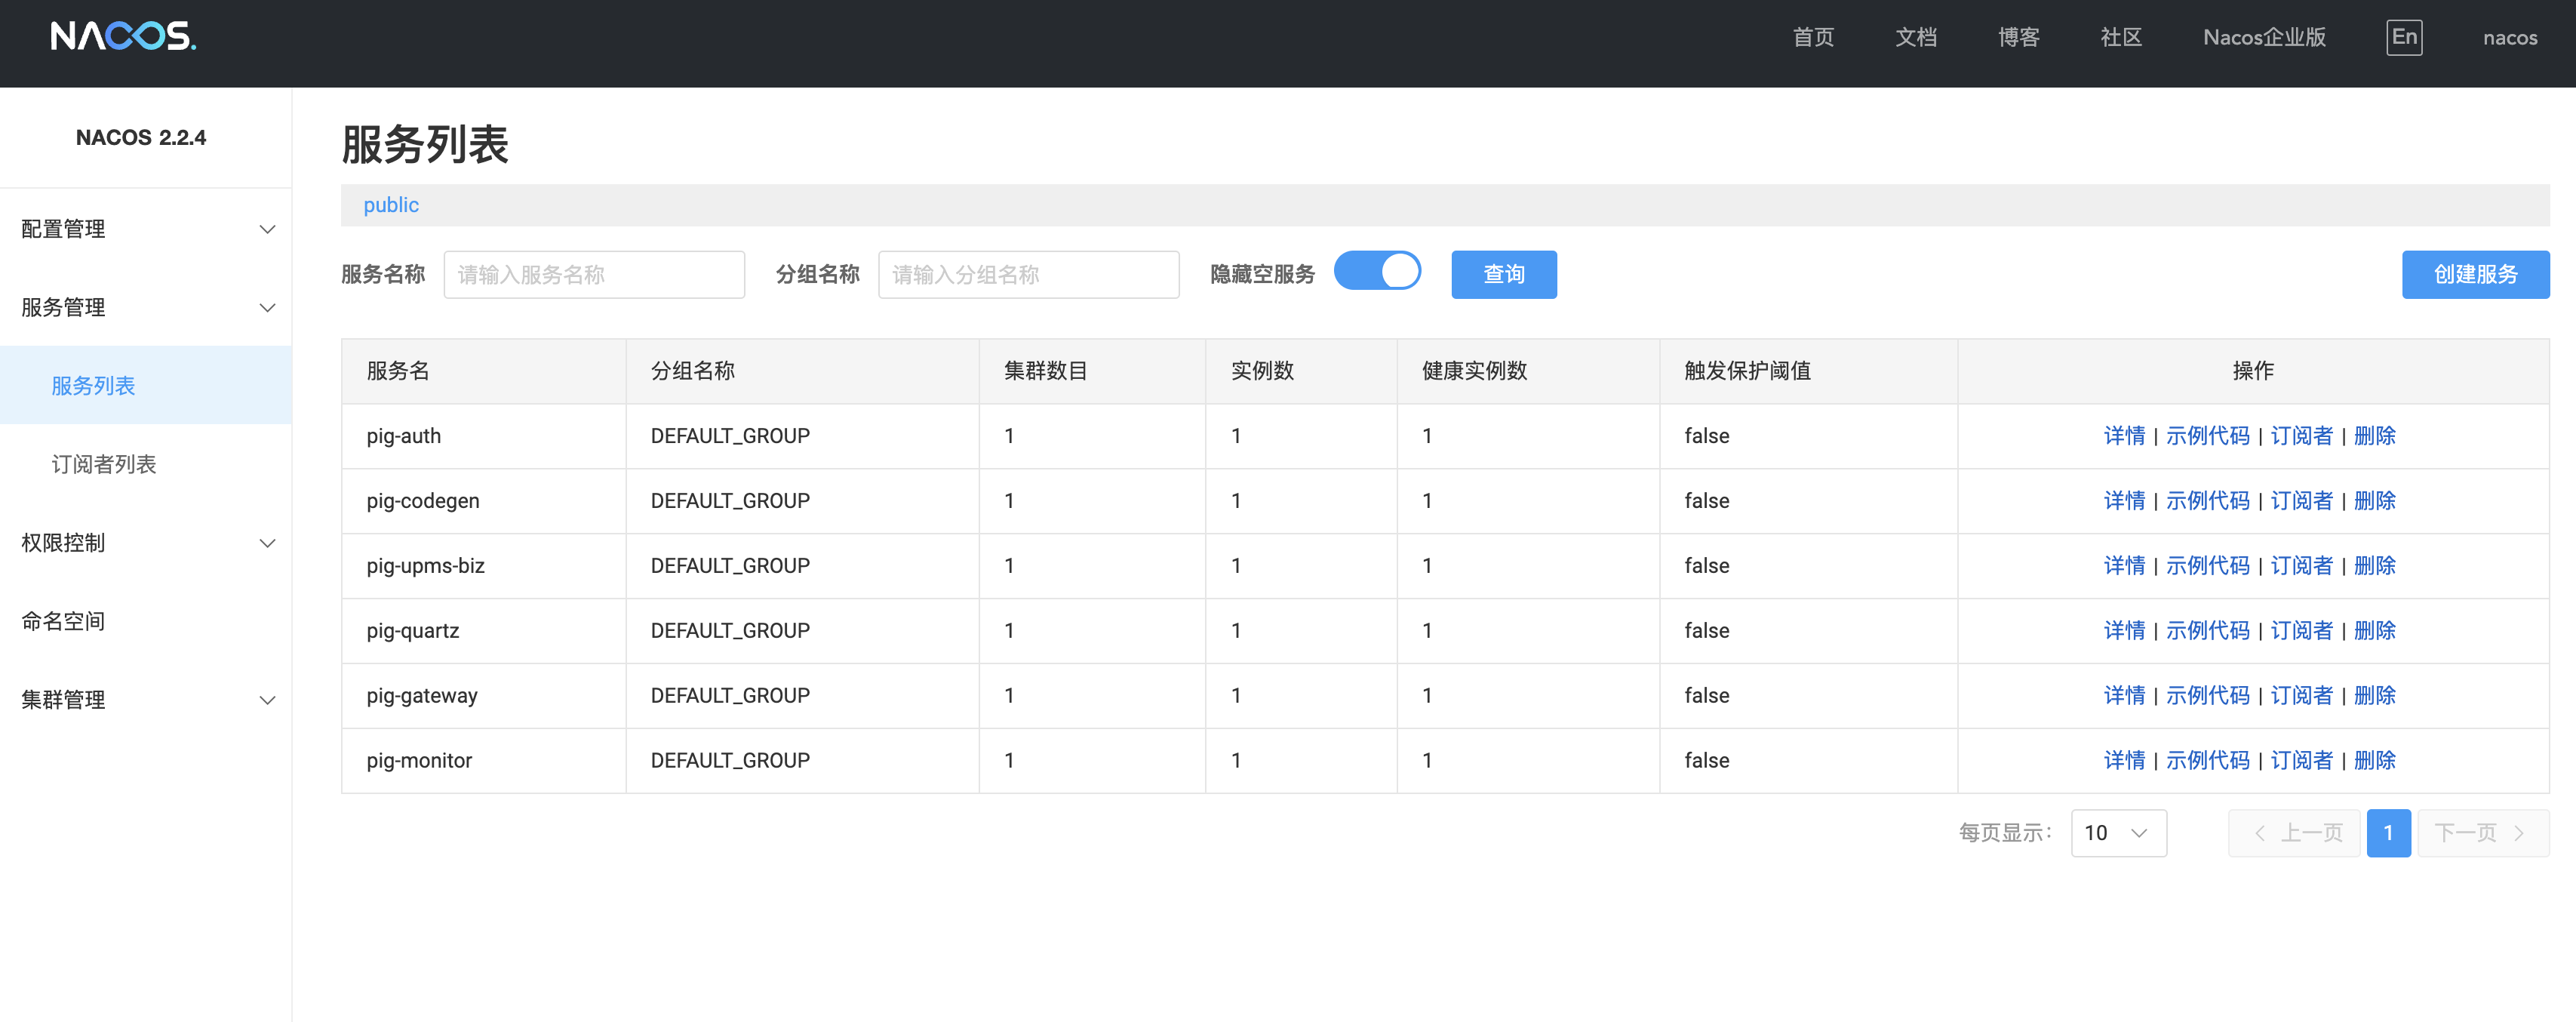Open 详情 for pig-codegen
The height and width of the screenshot is (1022, 2576).
pos(2124,501)
